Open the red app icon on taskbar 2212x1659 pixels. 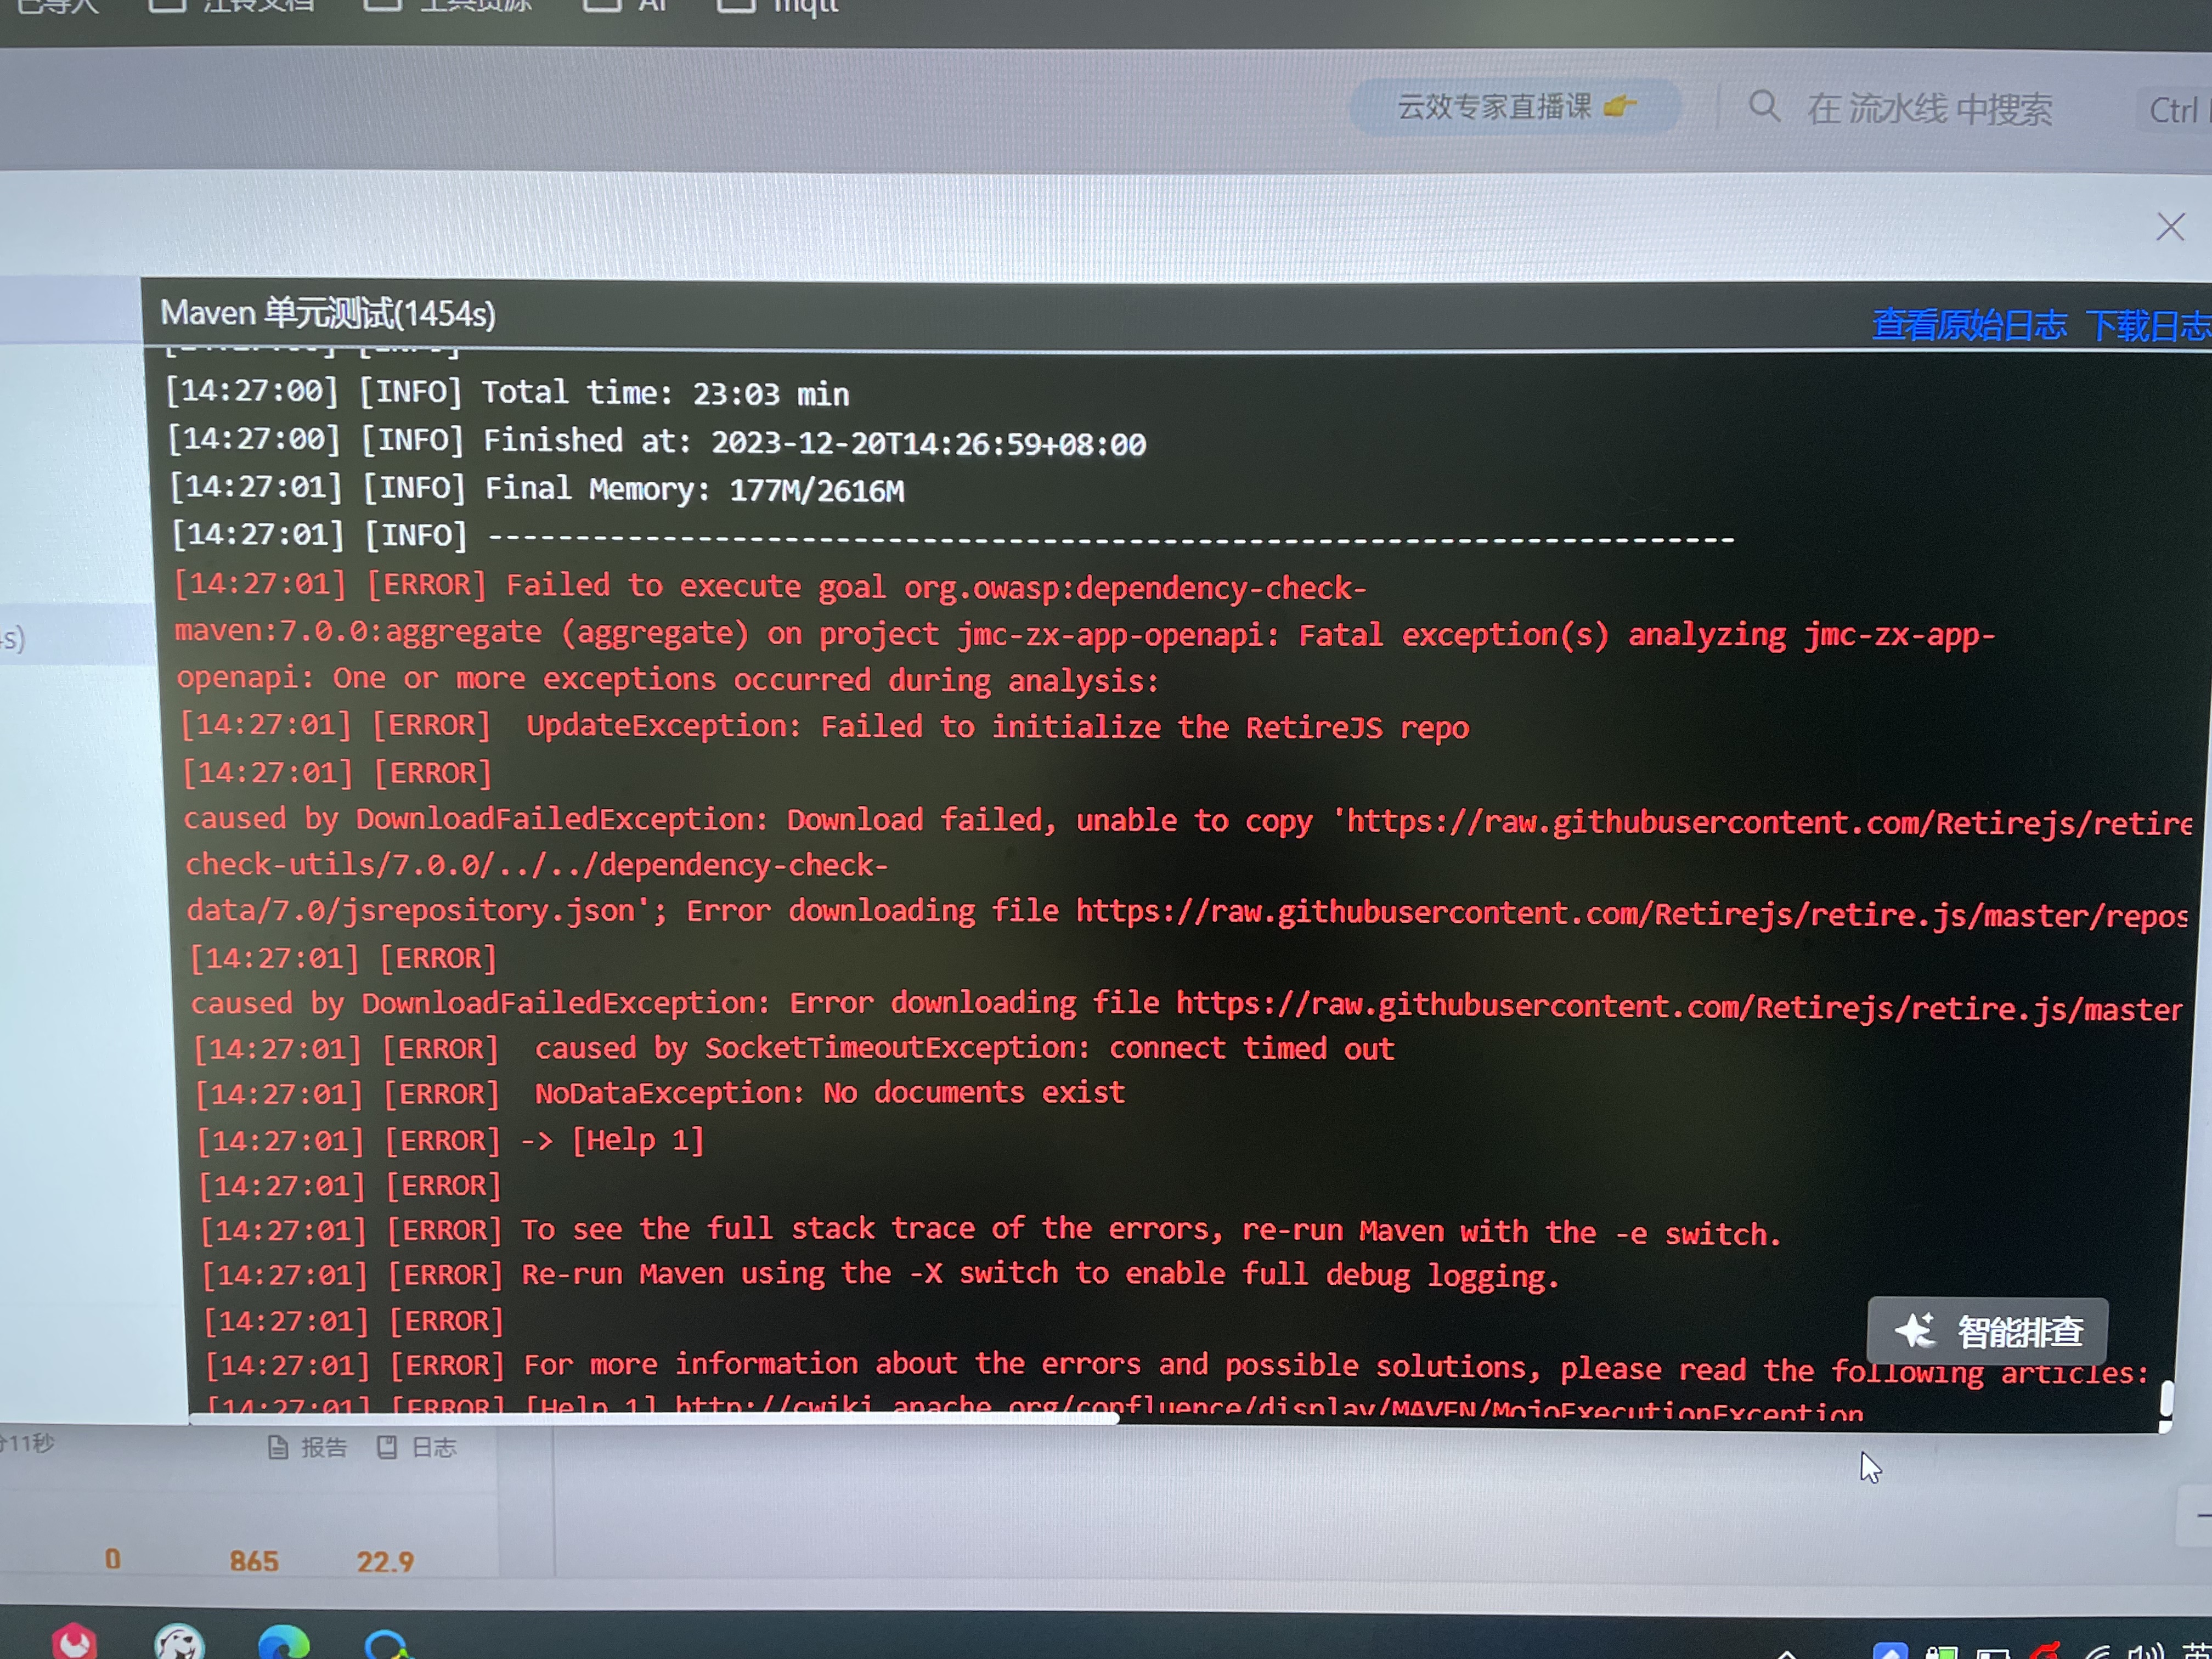pyautogui.click(x=74, y=1642)
